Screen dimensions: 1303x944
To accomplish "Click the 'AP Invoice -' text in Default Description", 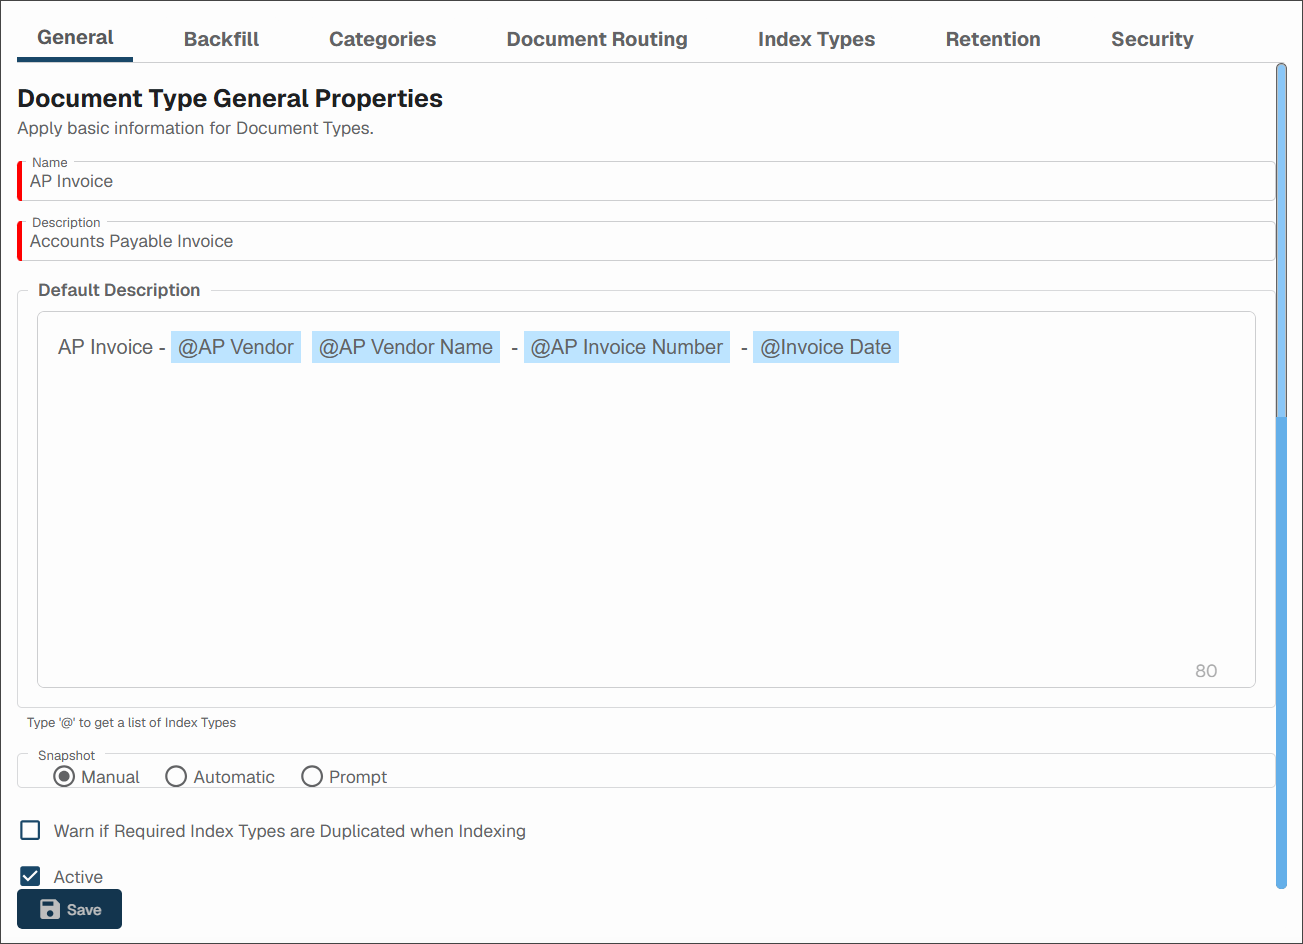I will (111, 347).
